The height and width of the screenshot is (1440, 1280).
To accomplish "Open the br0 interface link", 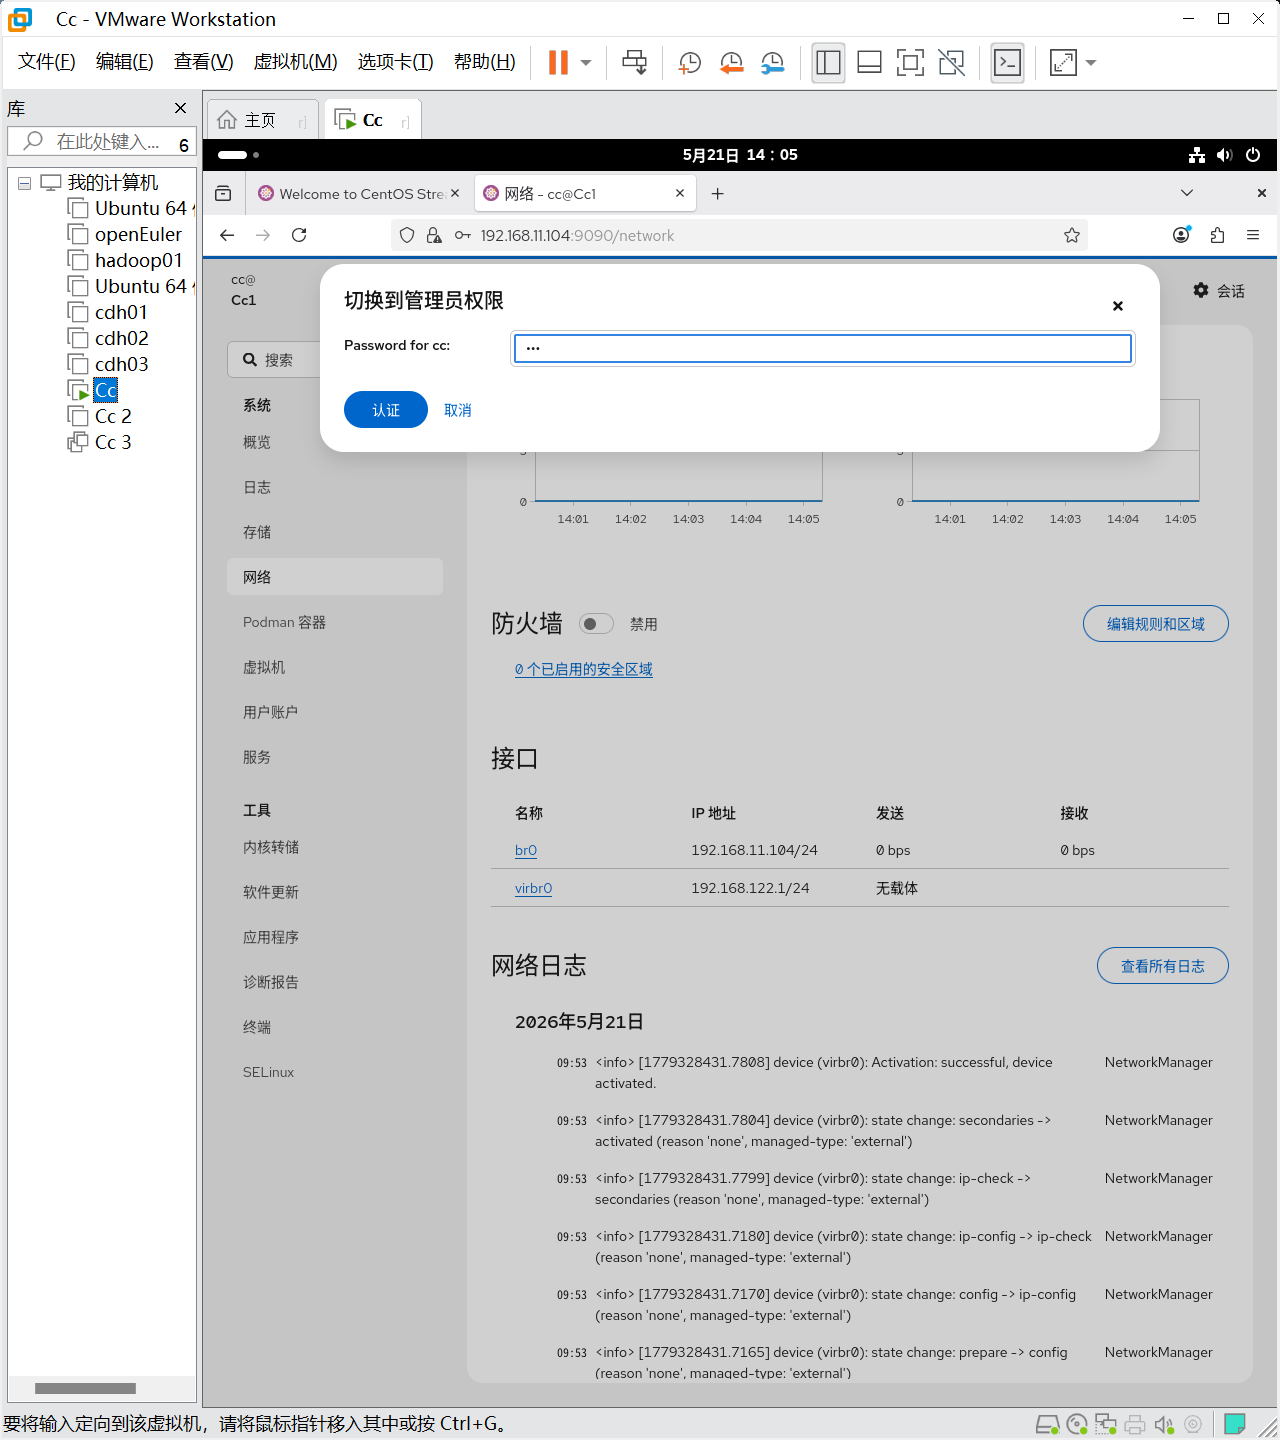I will click(526, 850).
